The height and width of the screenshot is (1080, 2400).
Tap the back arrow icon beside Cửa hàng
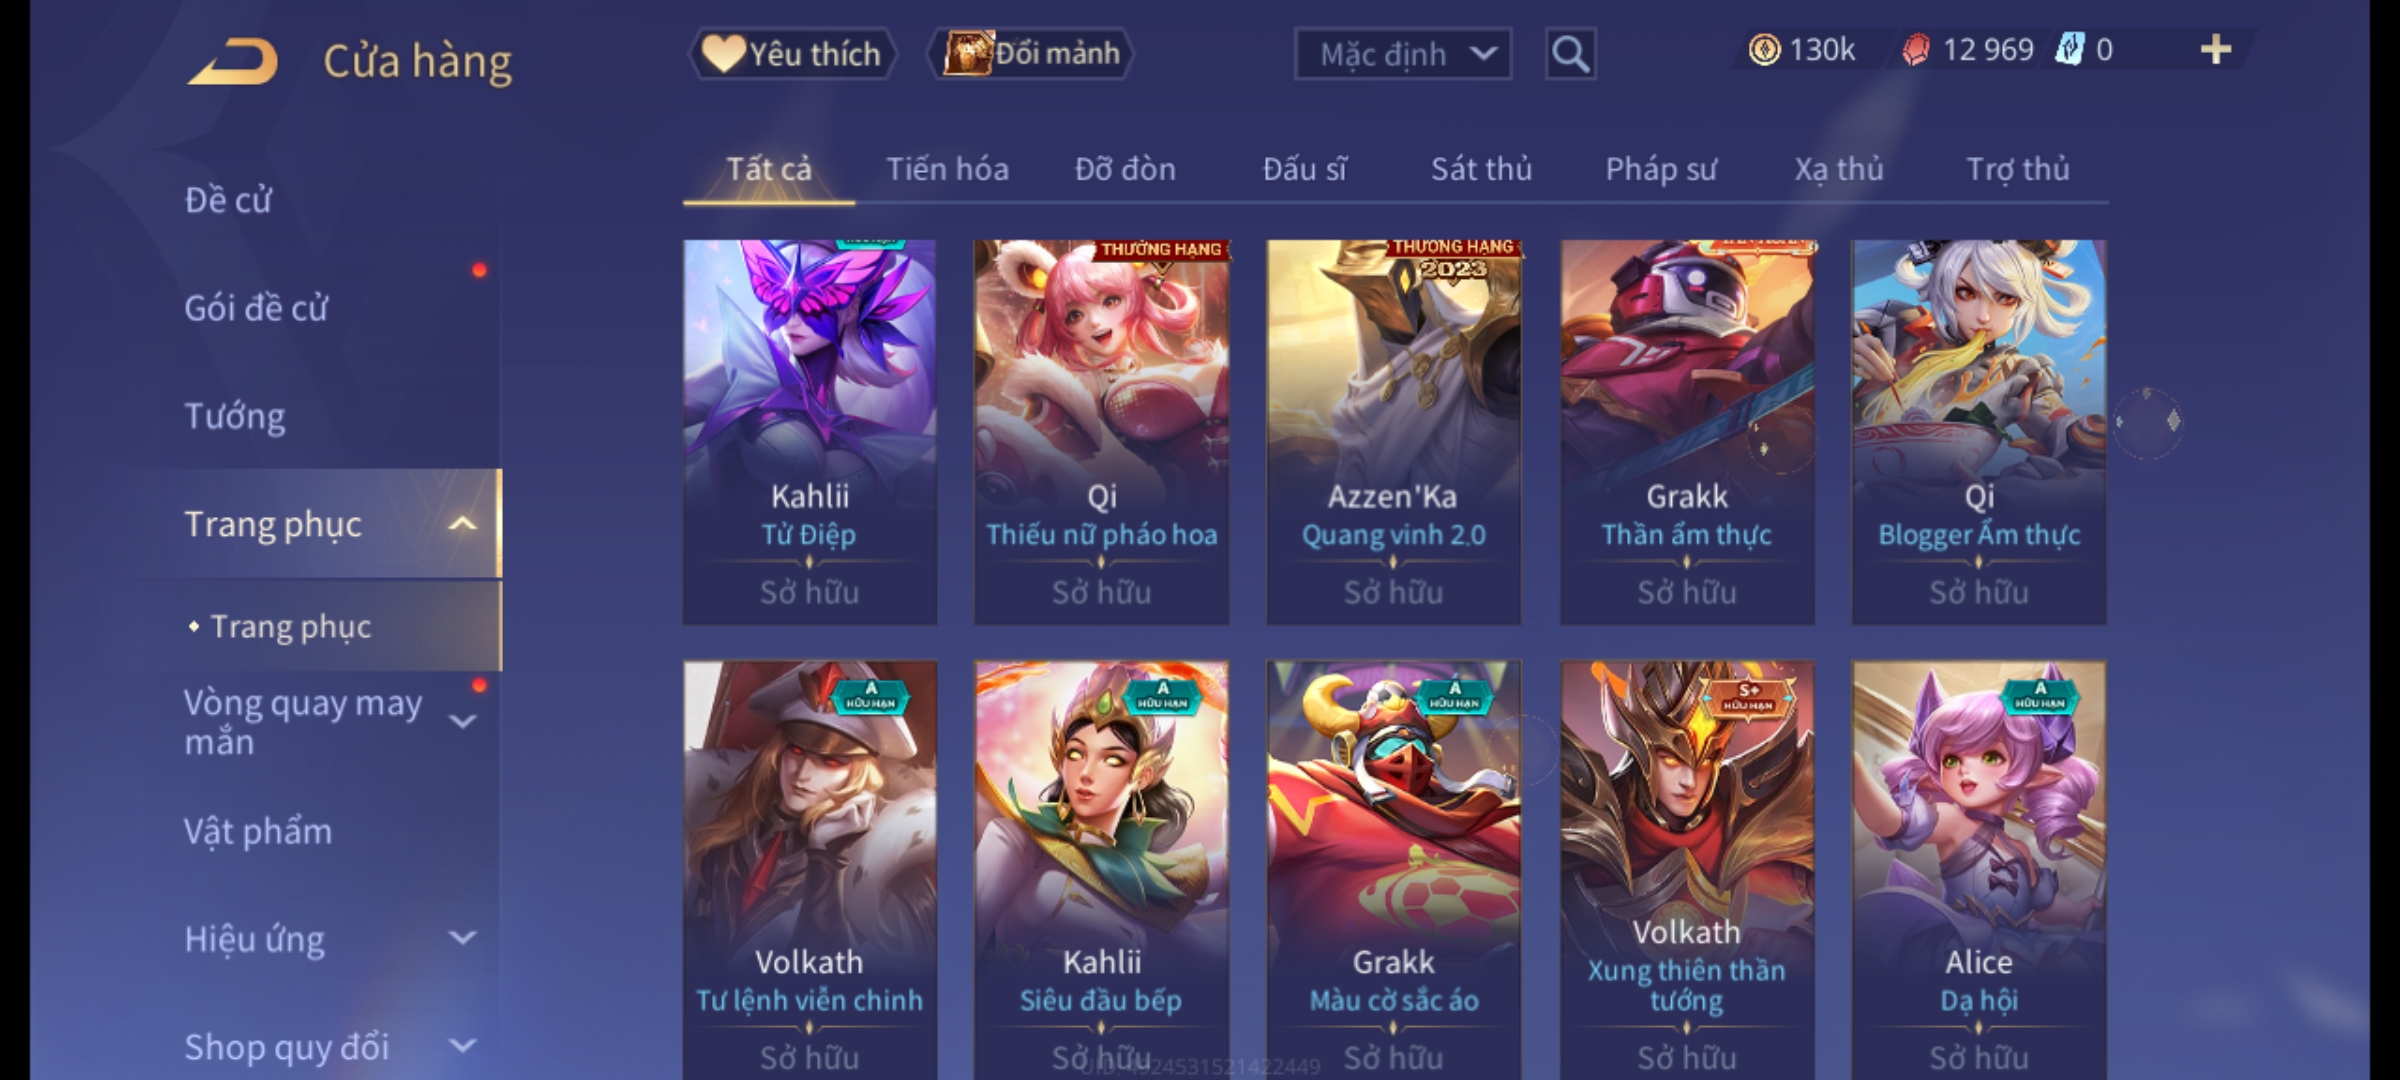[x=232, y=61]
